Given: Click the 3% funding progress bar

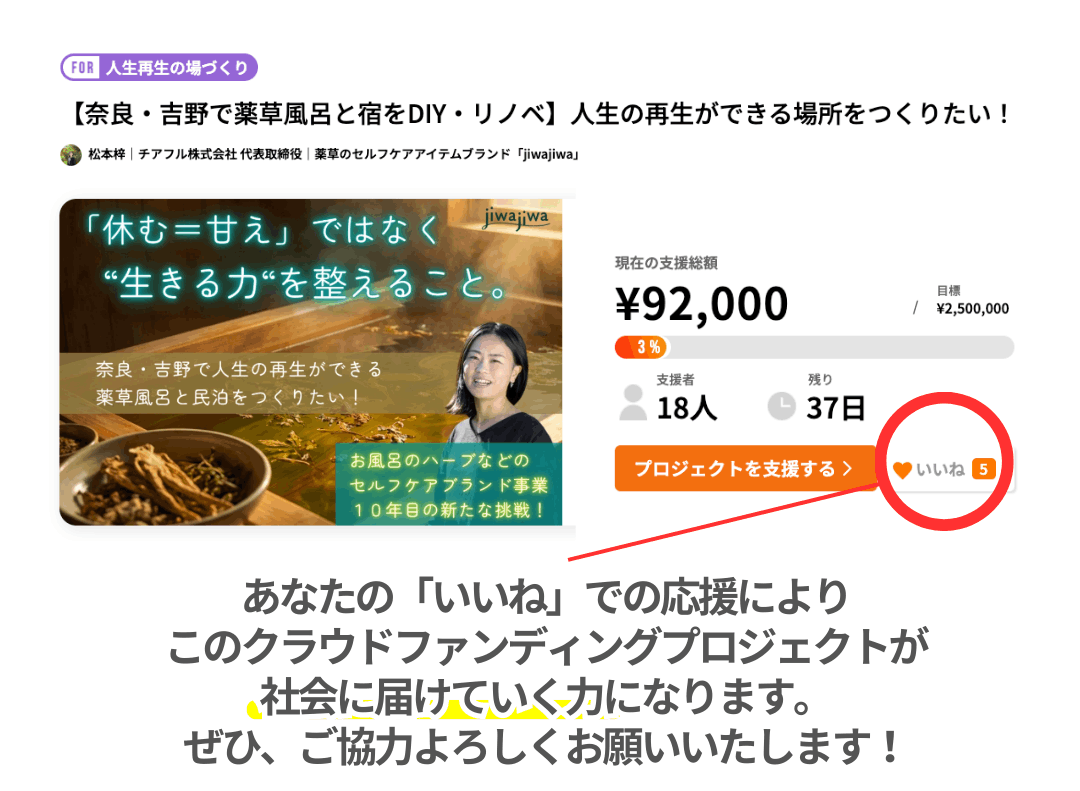Looking at the screenshot, I should click(814, 347).
